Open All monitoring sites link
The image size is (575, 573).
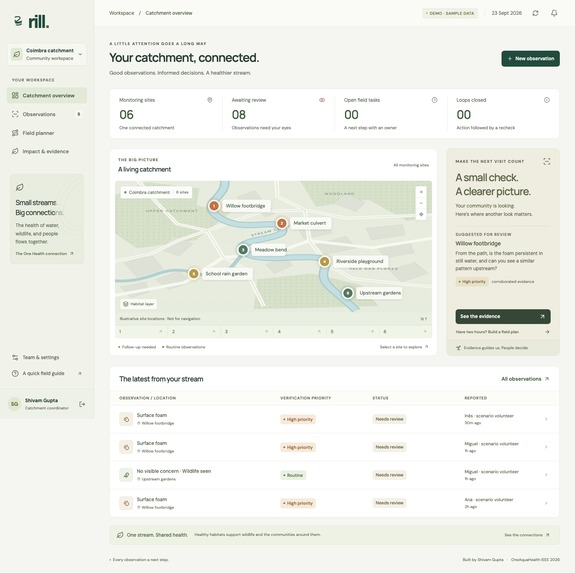coord(411,165)
